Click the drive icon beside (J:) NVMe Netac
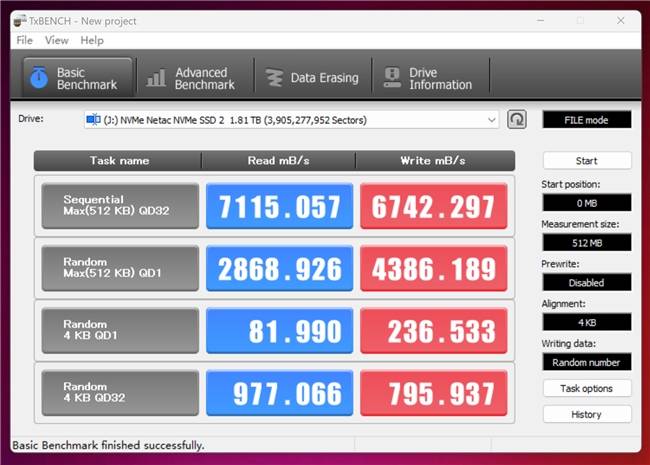 (x=93, y=120)
